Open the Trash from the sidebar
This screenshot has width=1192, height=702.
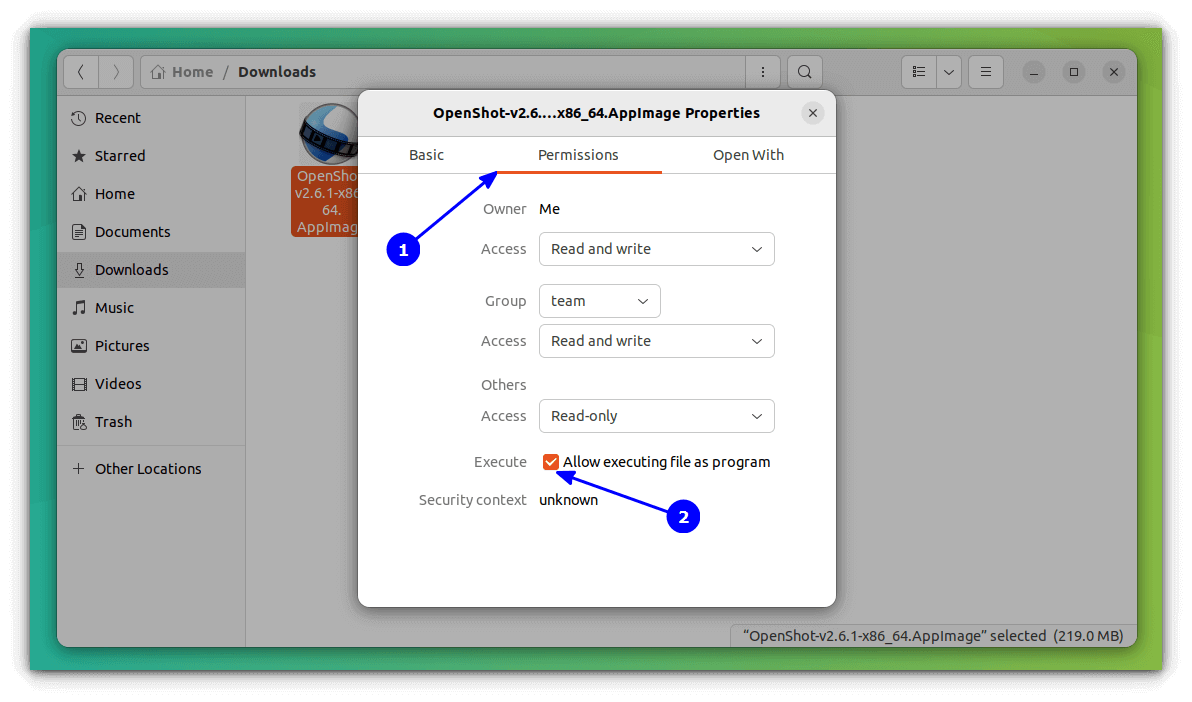112,421
